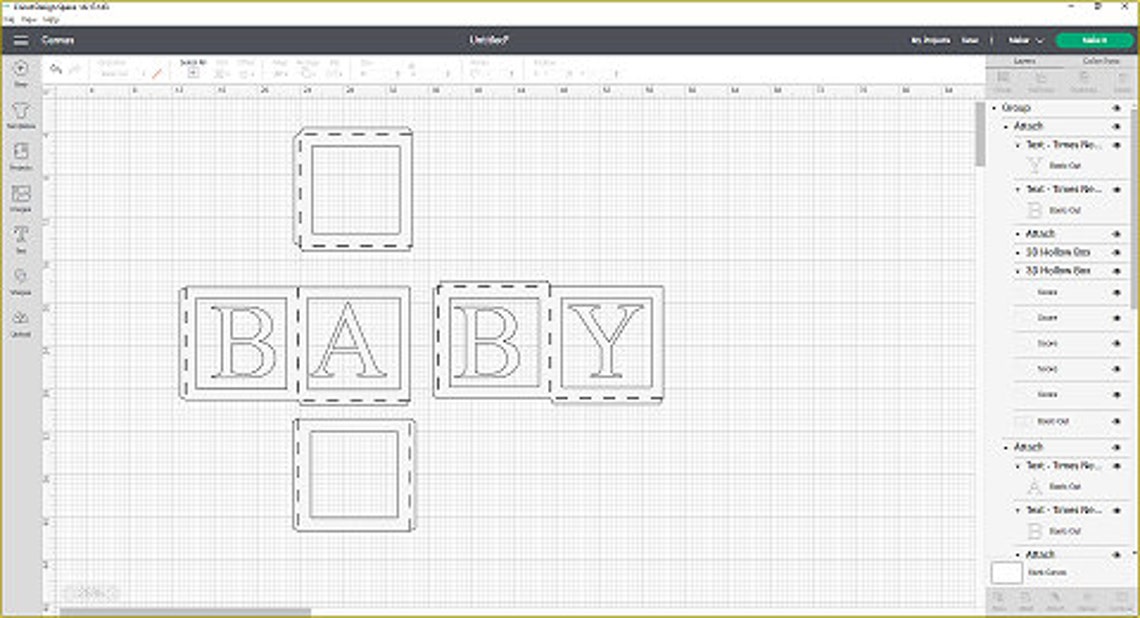Collapse the Group entry in Layers panel
Viewport: 1140px width, 618px height.
(993, 107)
